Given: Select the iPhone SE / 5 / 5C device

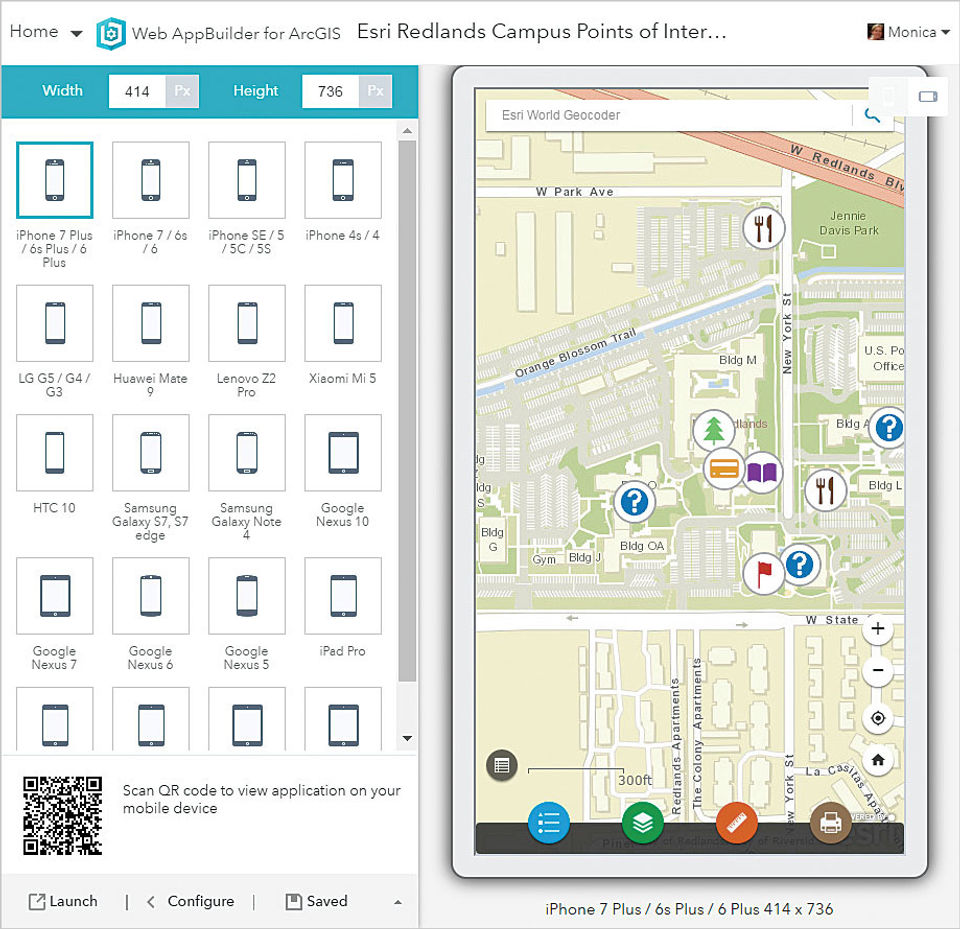Looking at the screenshot, I should click(247, 180).
